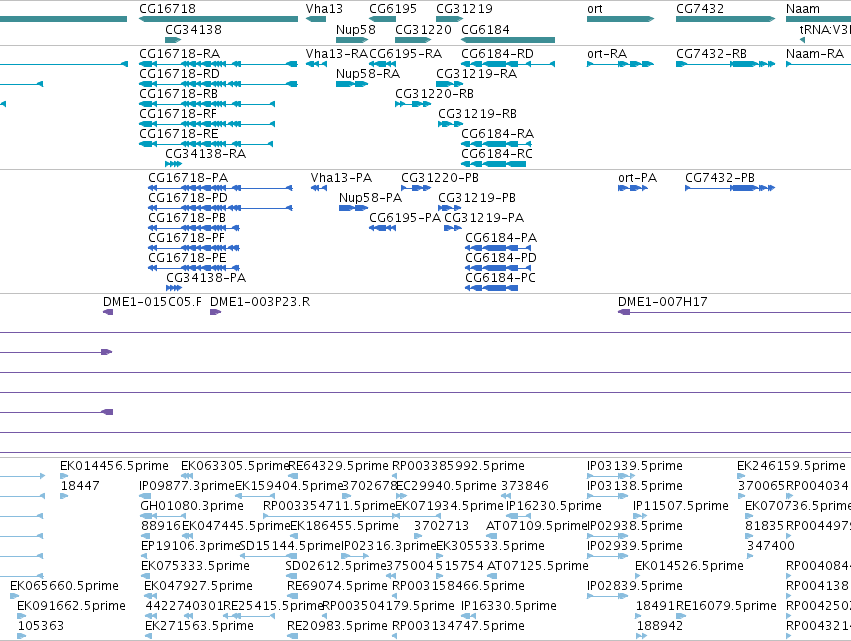
Task: Click transcript CG16718-RE
Action: click(x=179, y=134)
